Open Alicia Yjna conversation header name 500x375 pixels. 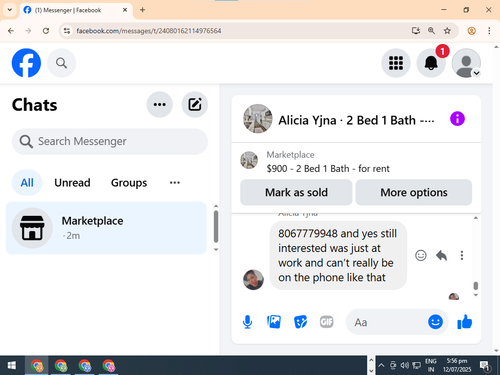[x=356, y=120]
